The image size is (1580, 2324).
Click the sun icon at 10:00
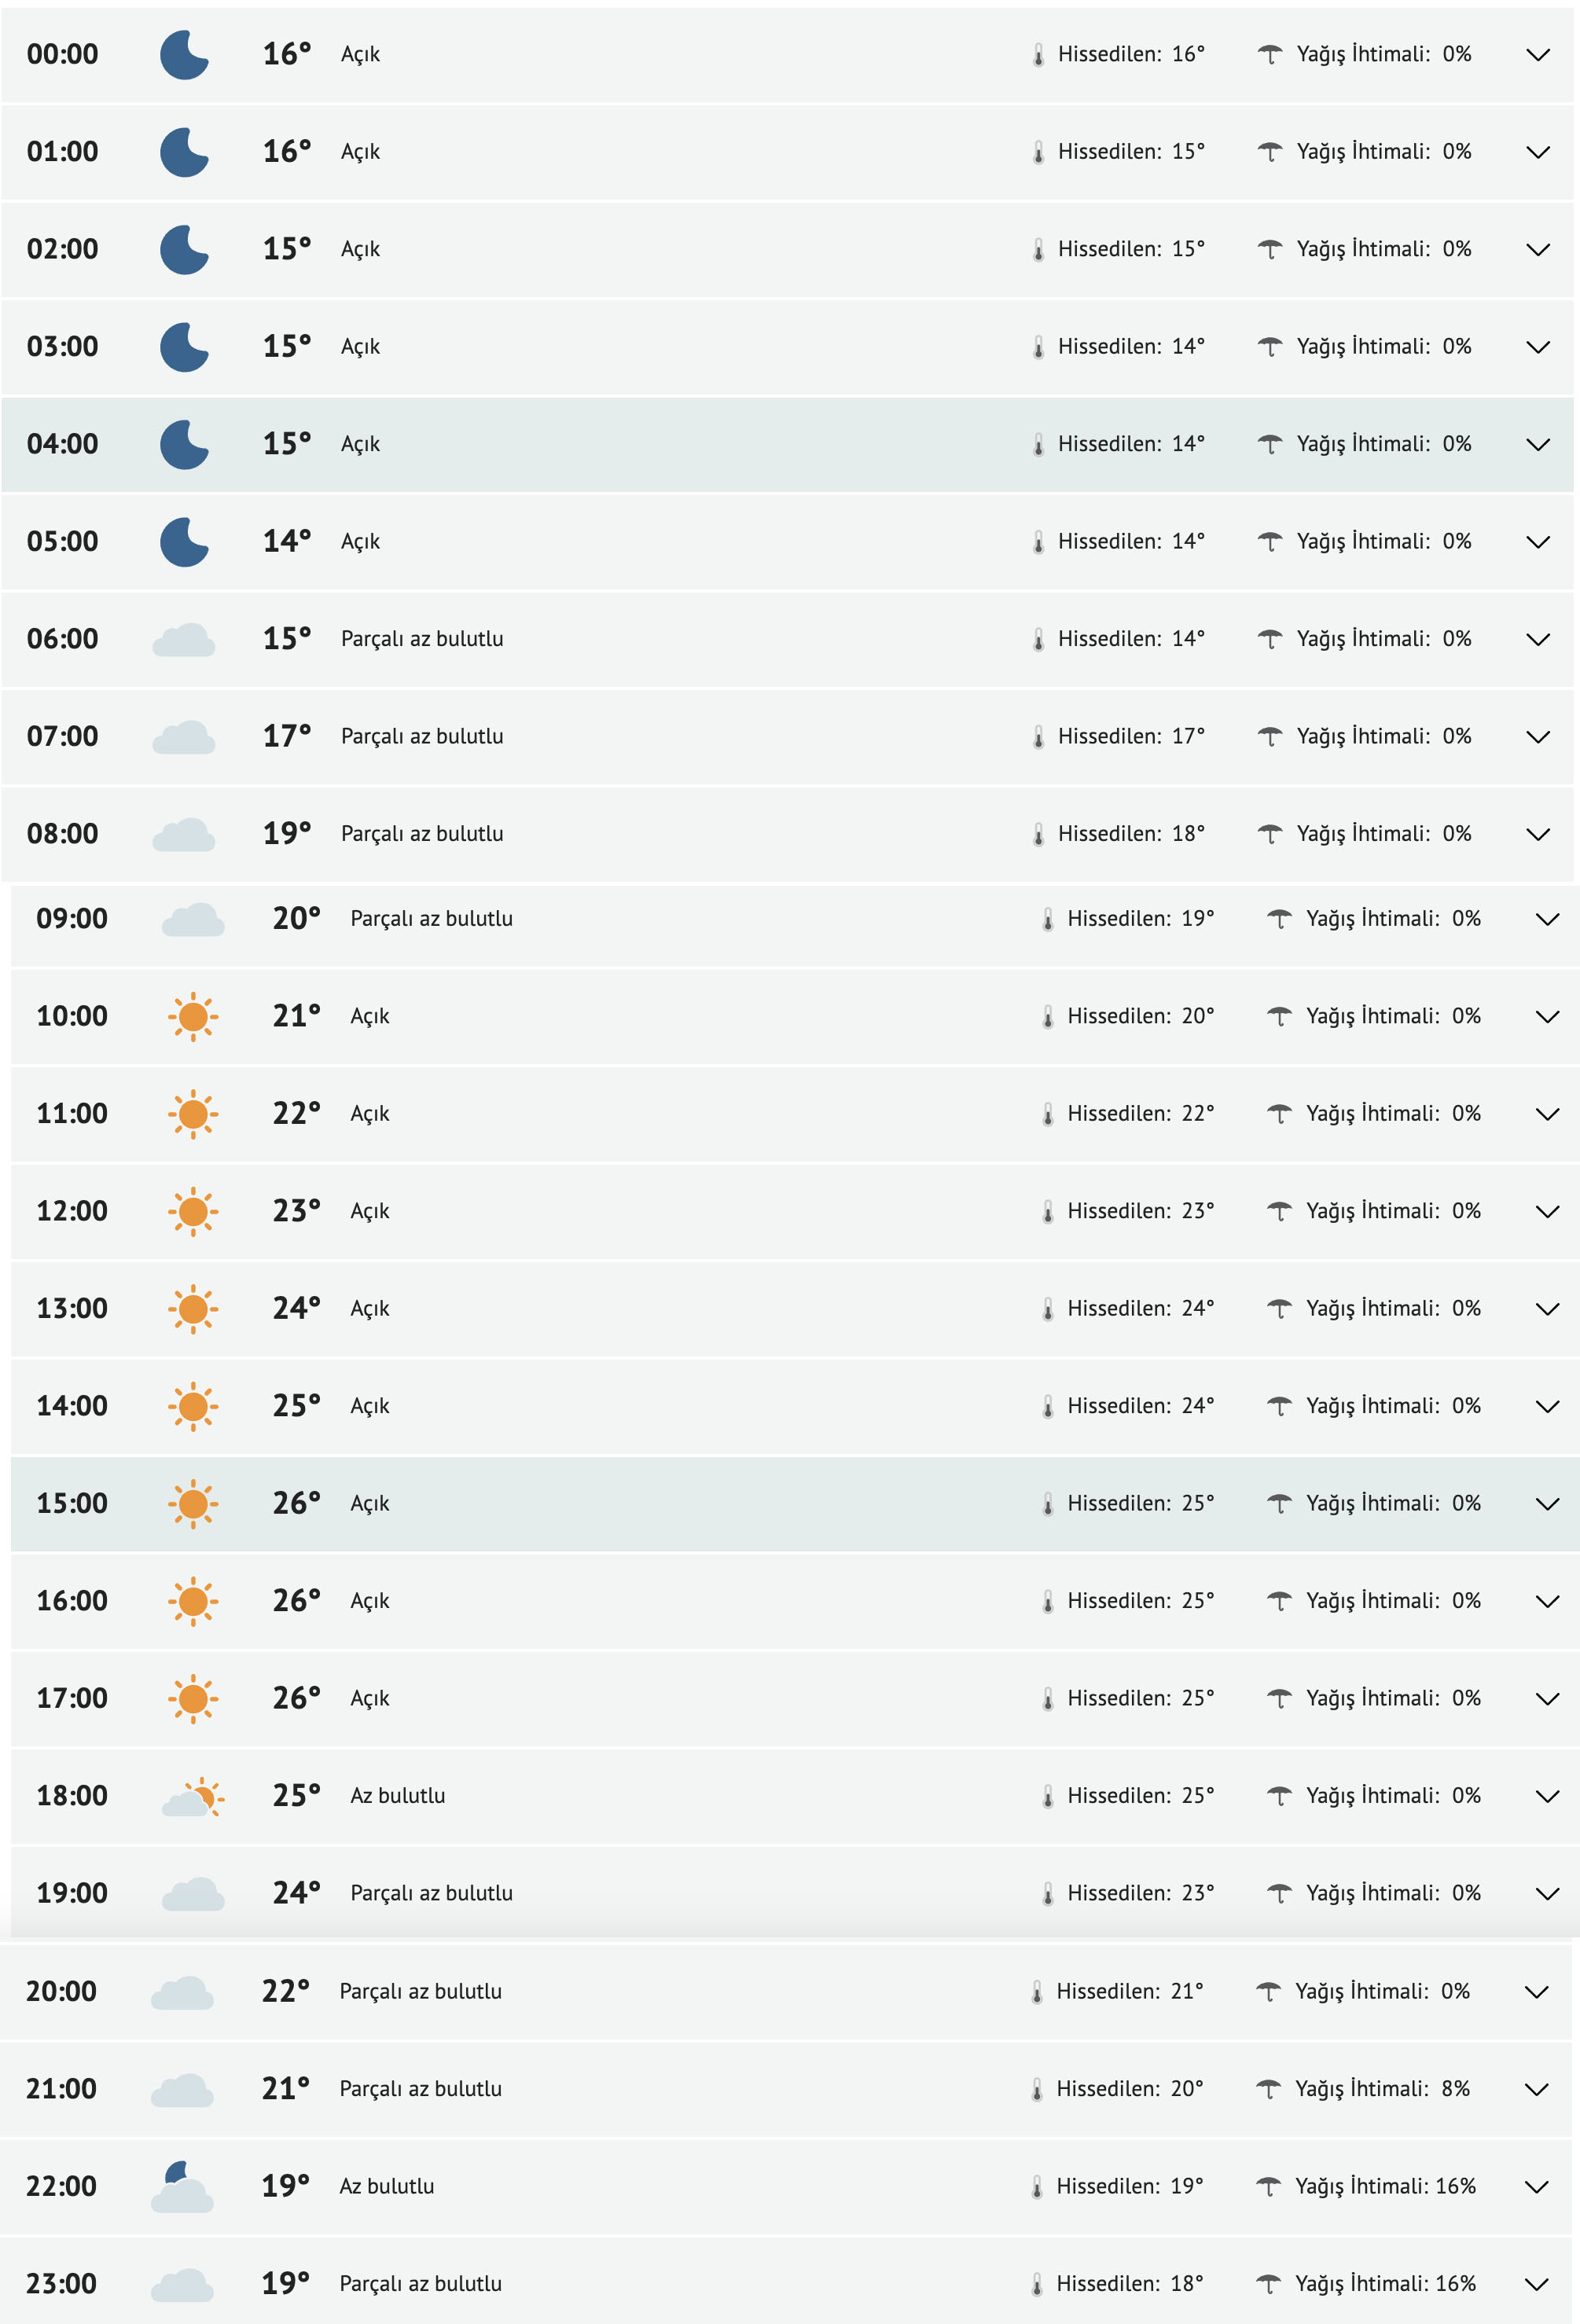[x=193, y=1017]
